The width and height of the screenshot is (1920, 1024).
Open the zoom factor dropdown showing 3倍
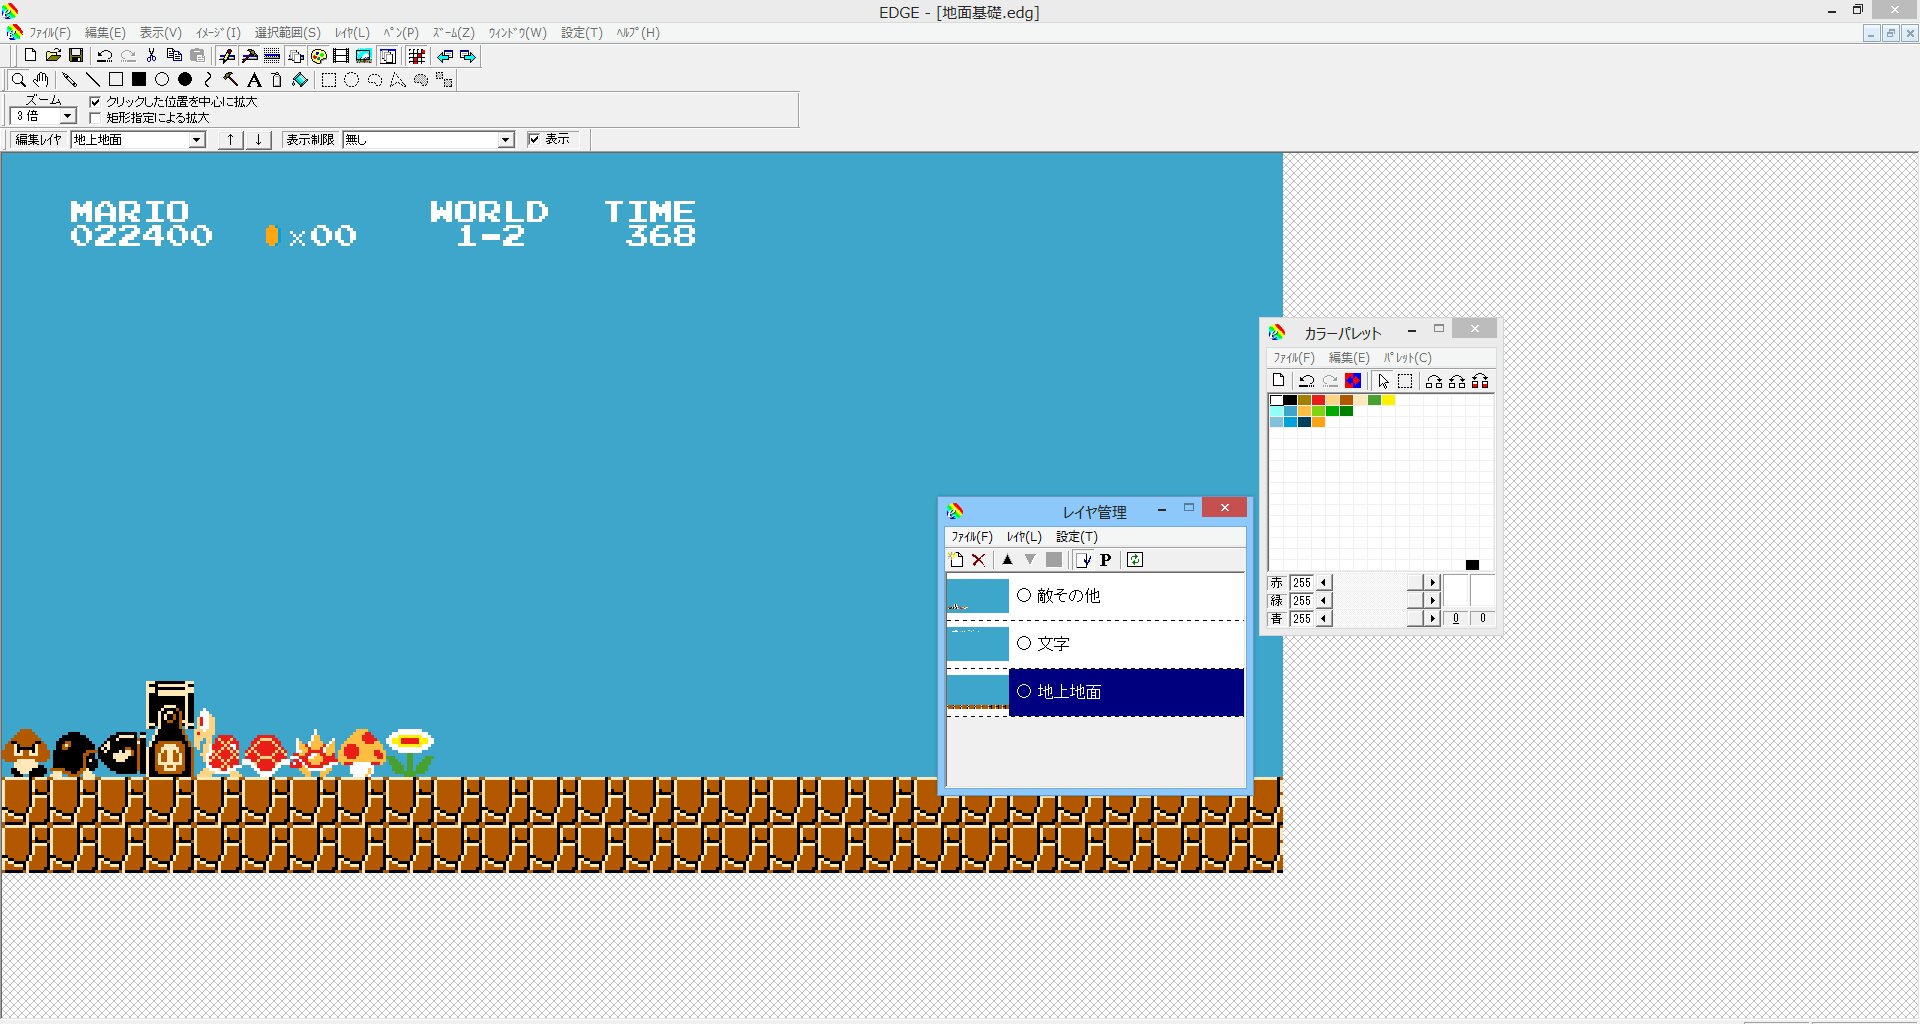[x=68, y=117]
